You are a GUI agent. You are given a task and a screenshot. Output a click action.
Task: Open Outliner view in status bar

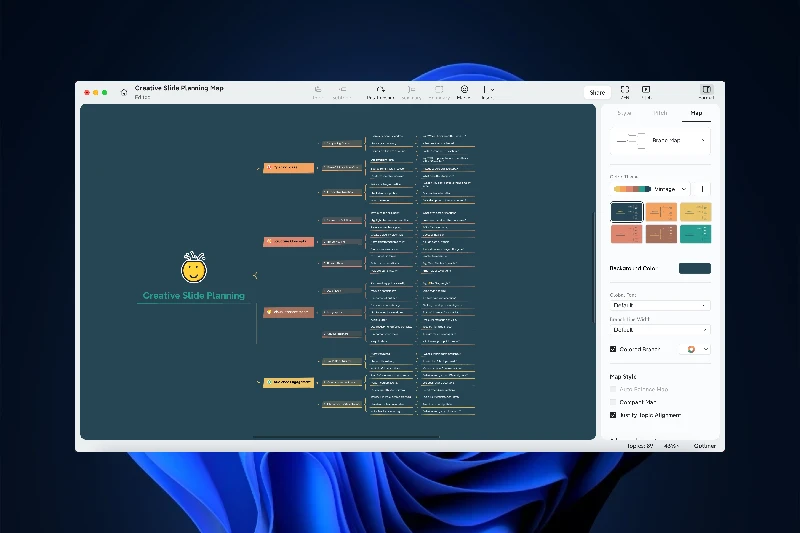(x=706, y=445)
